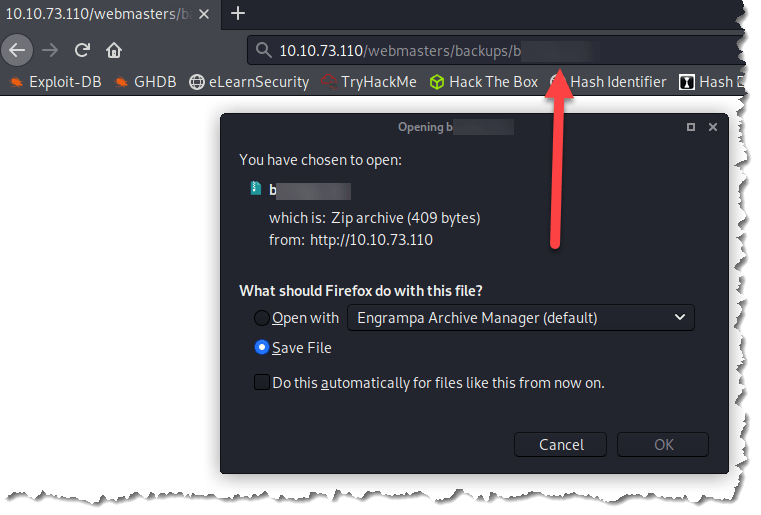Open the Hack The Box bookmark
The height and width of the screenshot is (515, 761).
tap(484, 82)
